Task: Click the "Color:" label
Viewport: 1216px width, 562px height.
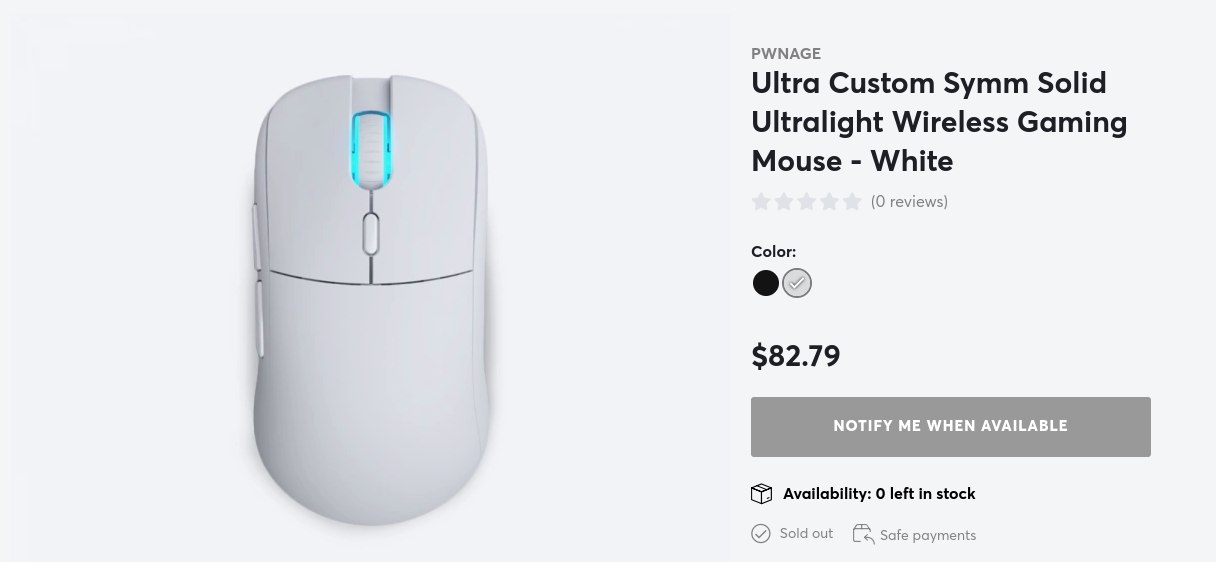Action: [x=774, y=252]
